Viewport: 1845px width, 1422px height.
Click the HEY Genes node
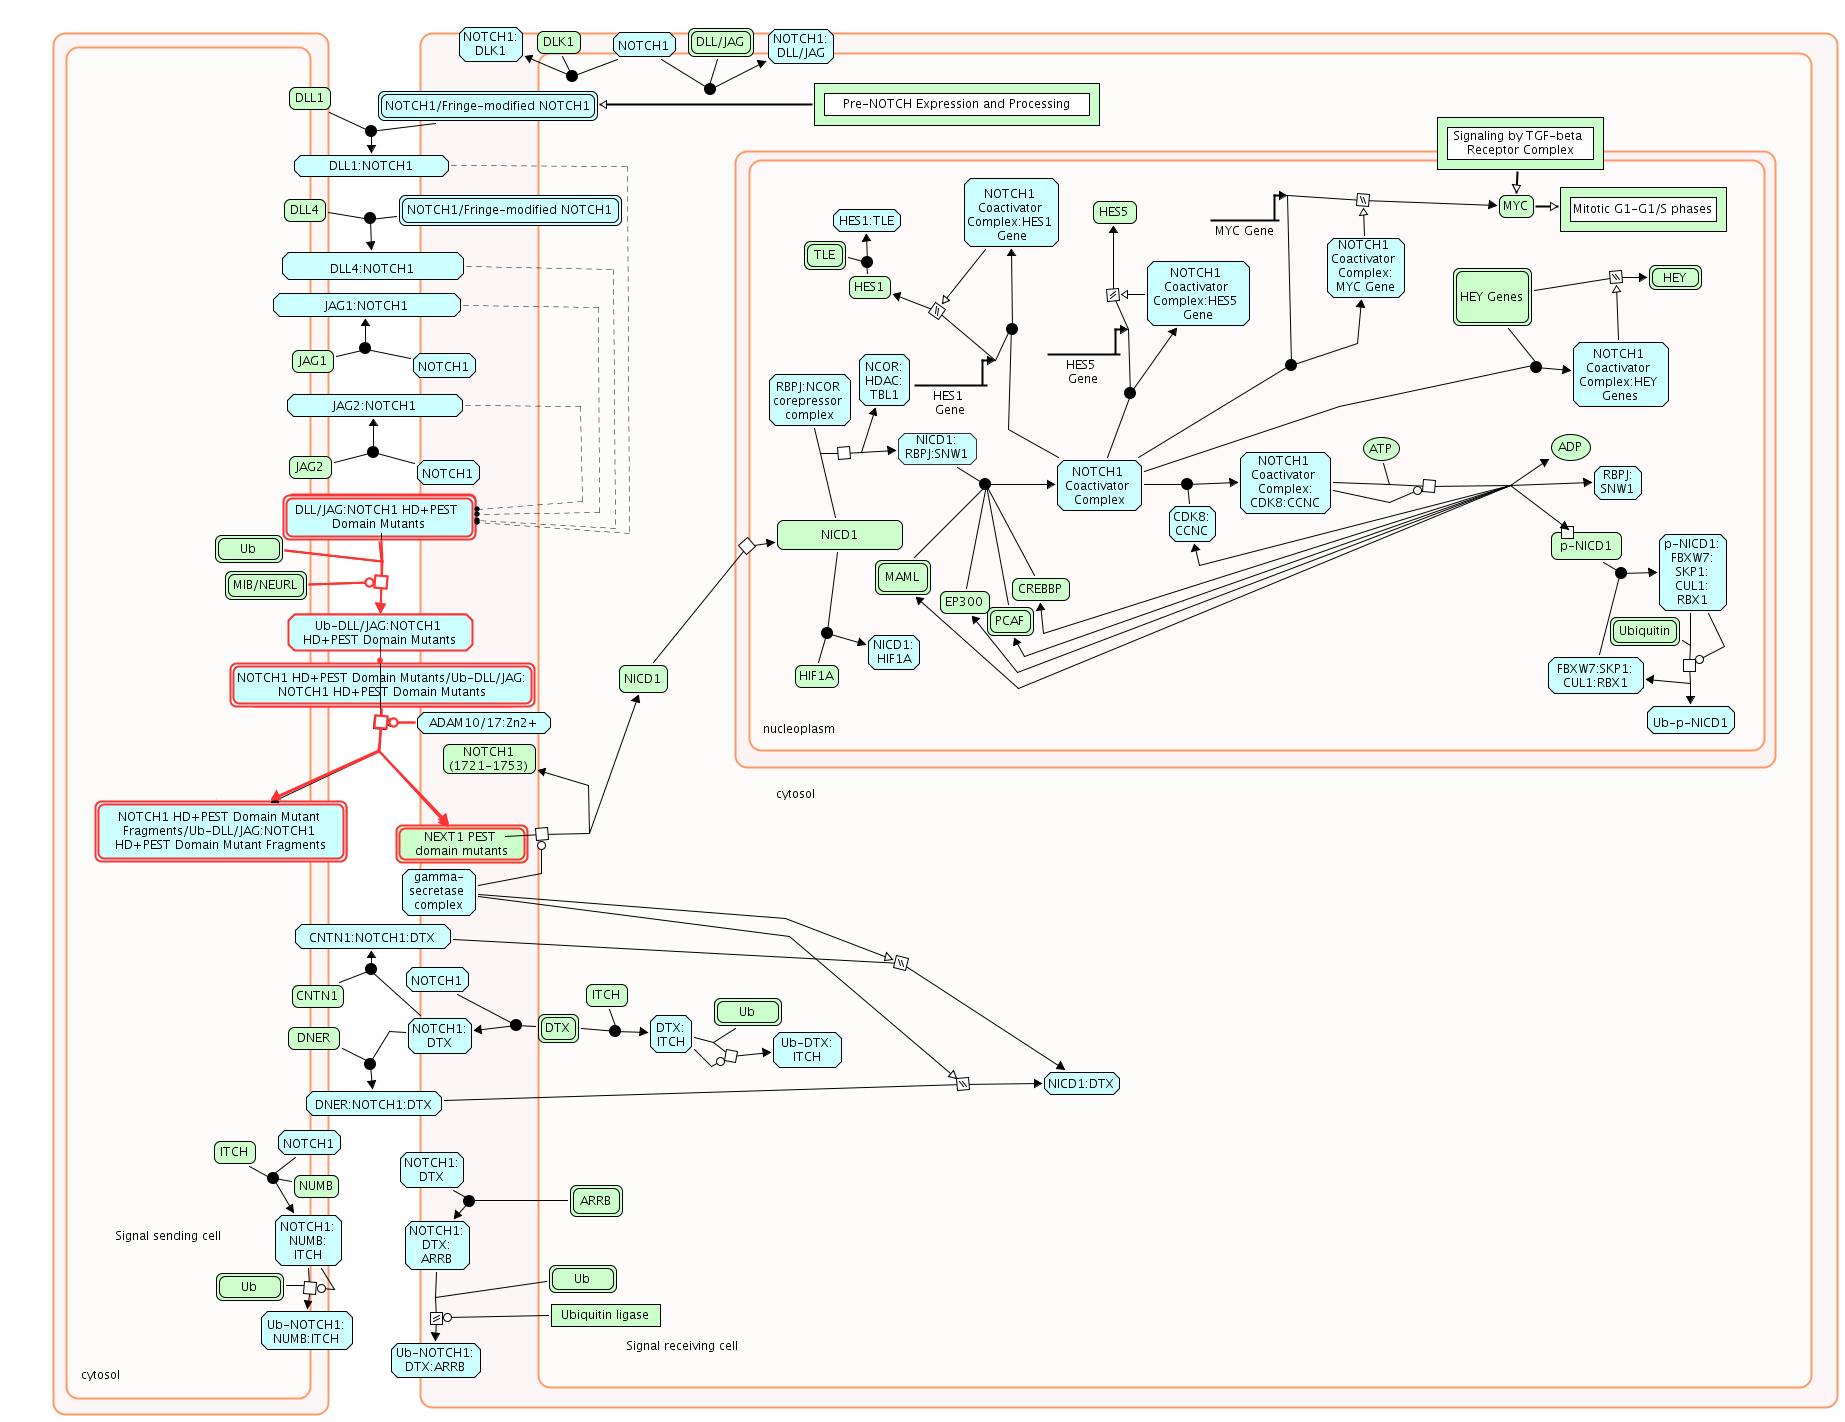point(1491,297)
